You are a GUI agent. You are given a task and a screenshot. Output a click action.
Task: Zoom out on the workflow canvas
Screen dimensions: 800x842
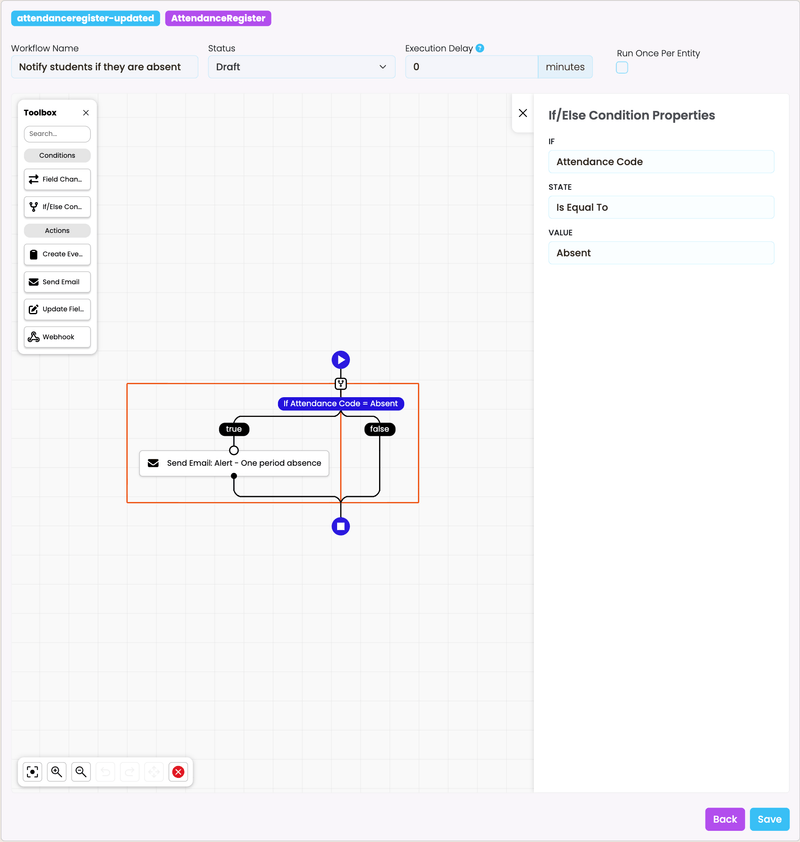point(81,772)
